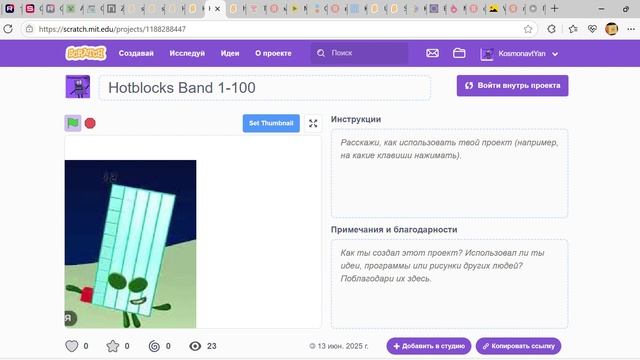
Task: Click the project author avatar thumbnail
Action: click(x=78, y=87)
